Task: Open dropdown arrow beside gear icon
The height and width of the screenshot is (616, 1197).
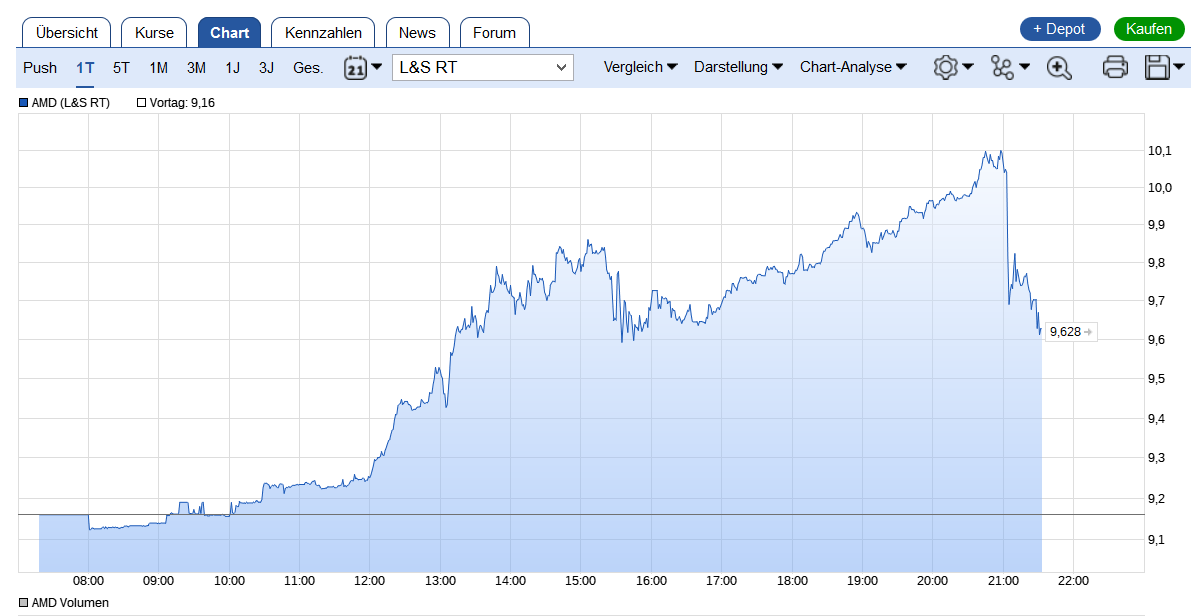Action: click(967, 66)
